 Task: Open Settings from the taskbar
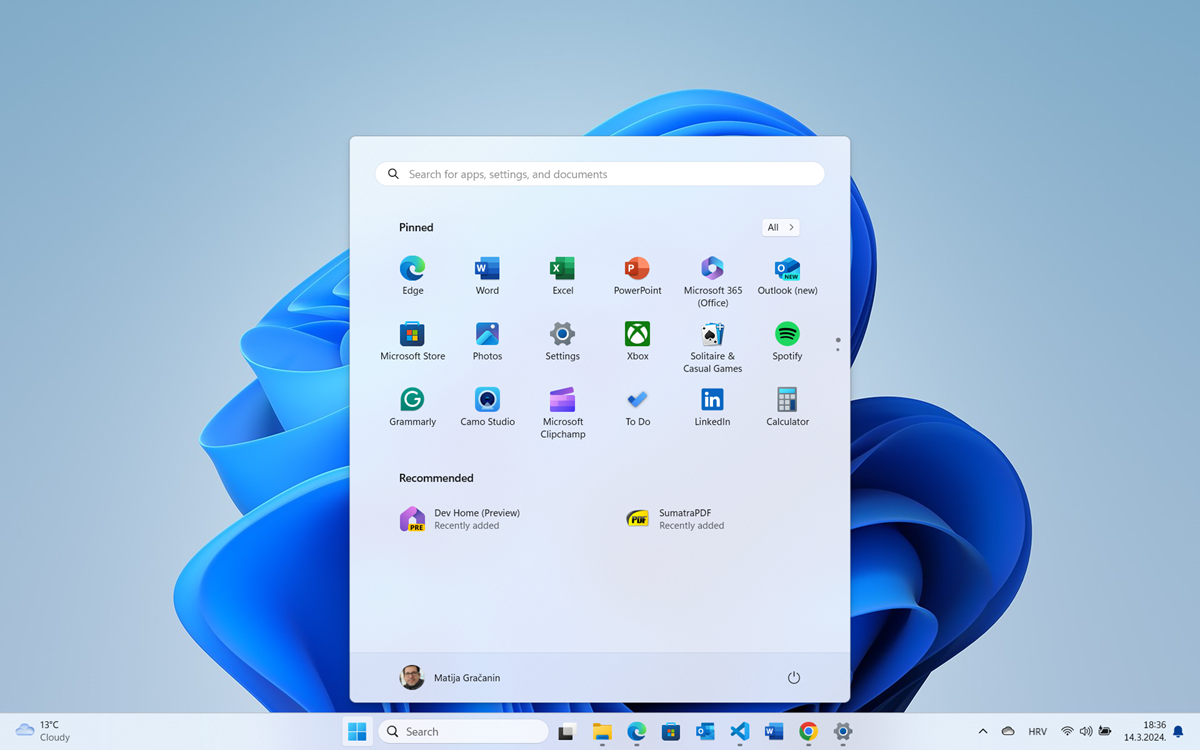843,732
